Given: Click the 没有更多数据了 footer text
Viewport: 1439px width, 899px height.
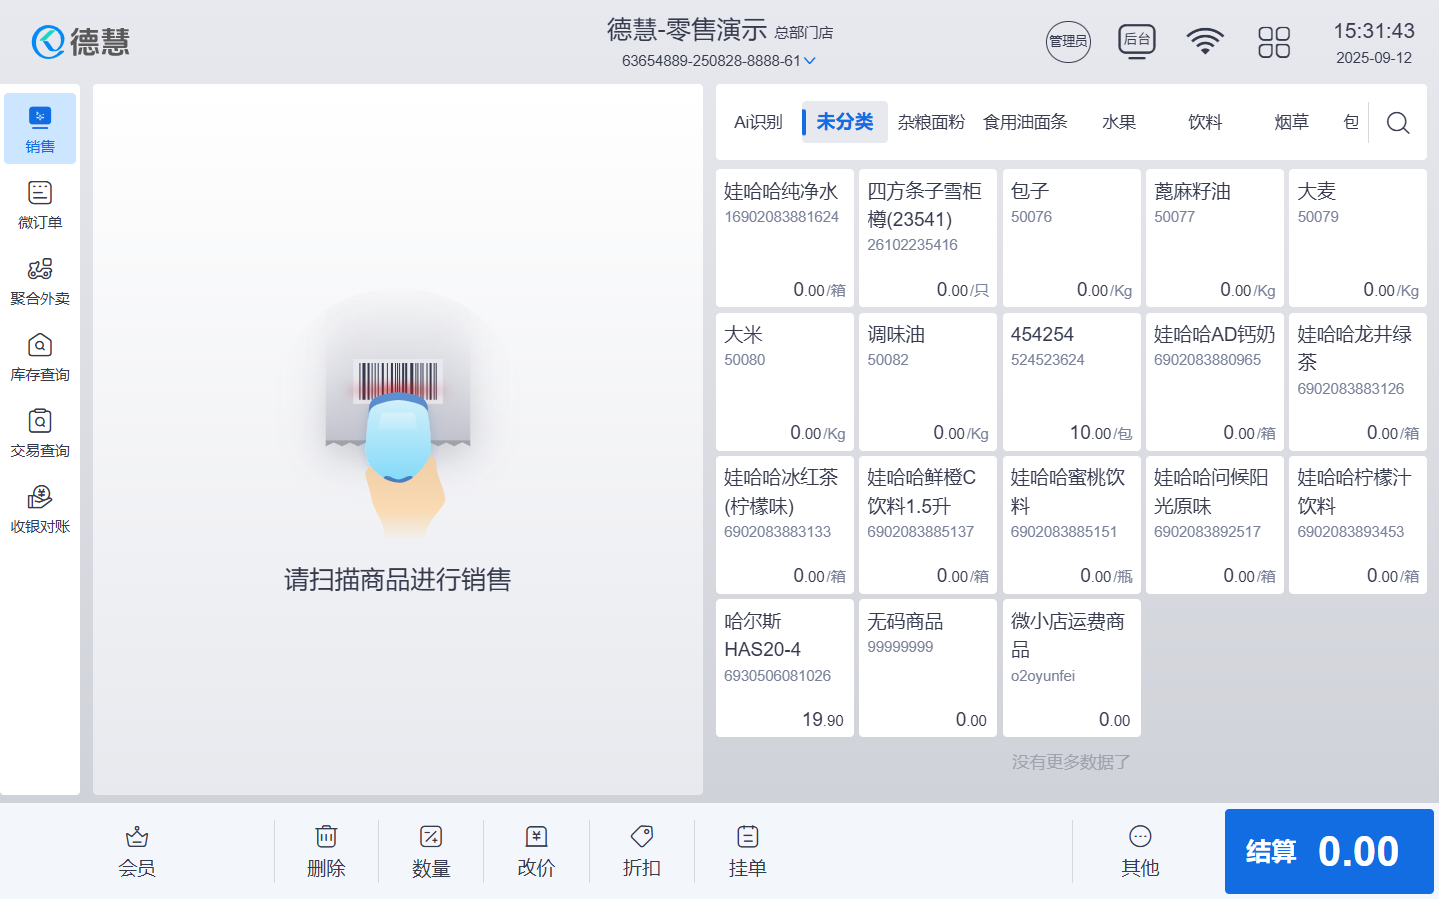Looking at the screenshot, I should point(1071,762).
